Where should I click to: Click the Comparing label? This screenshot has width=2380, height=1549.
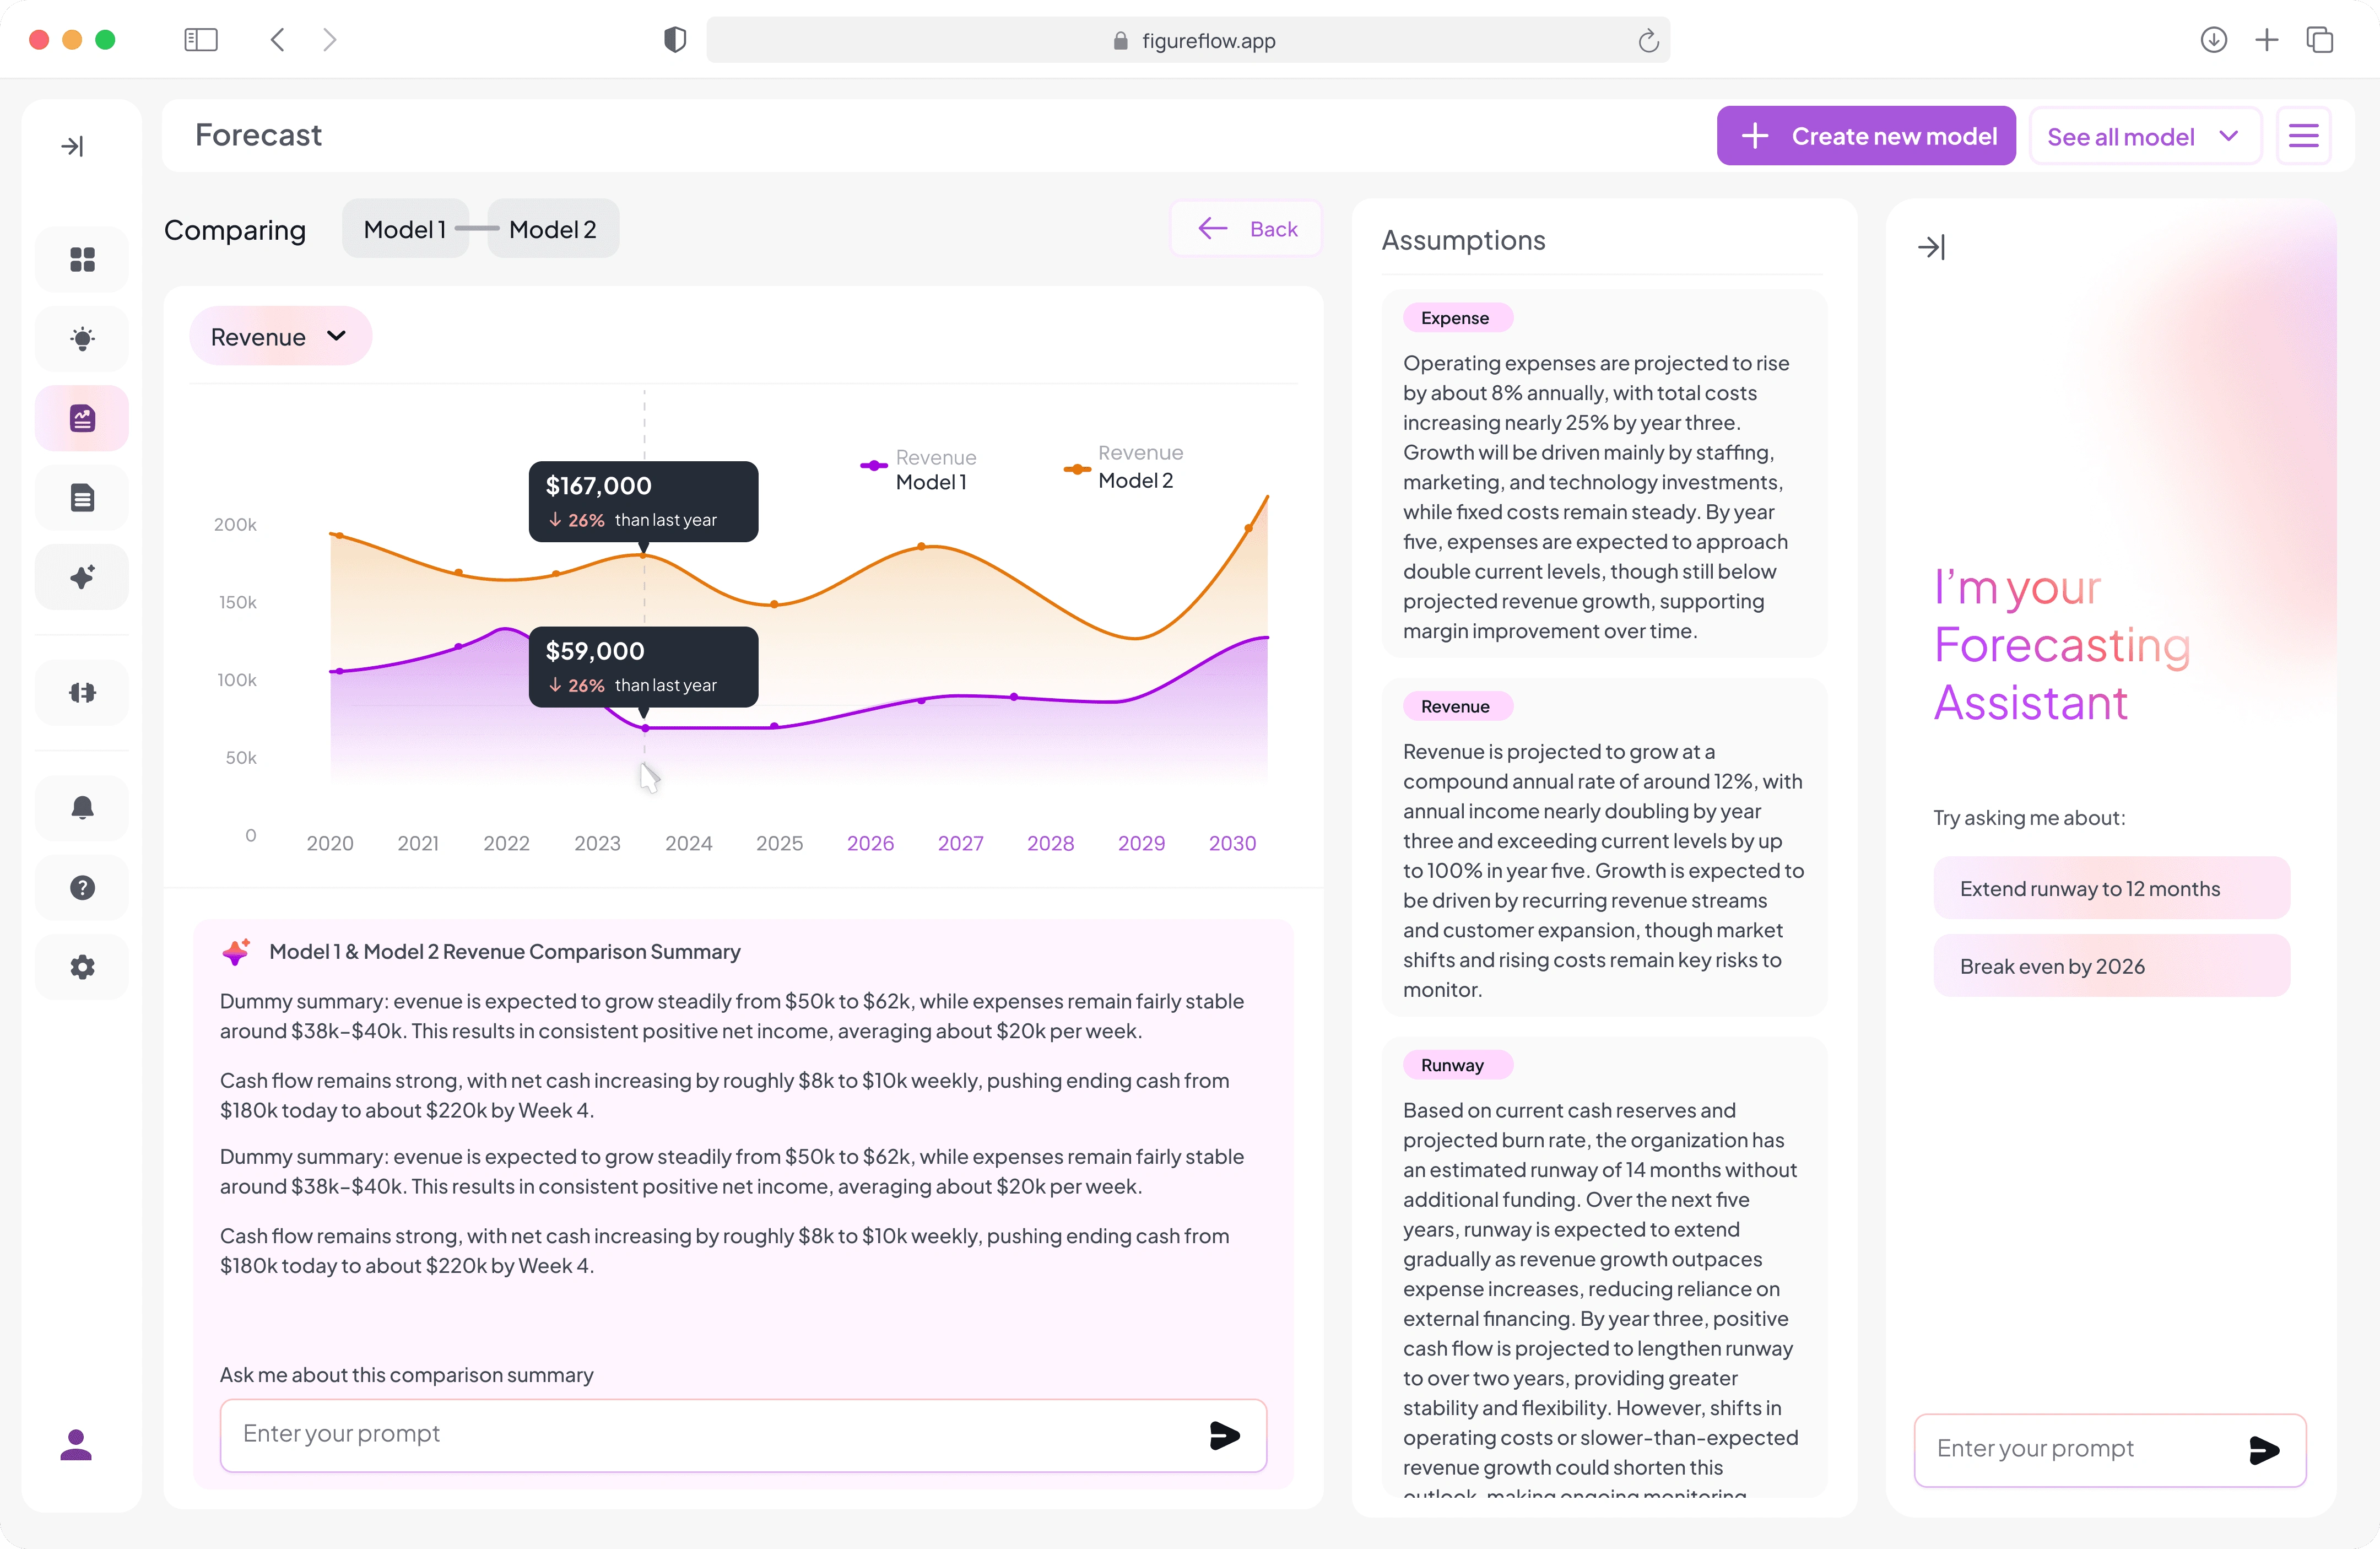click(235, 230)
